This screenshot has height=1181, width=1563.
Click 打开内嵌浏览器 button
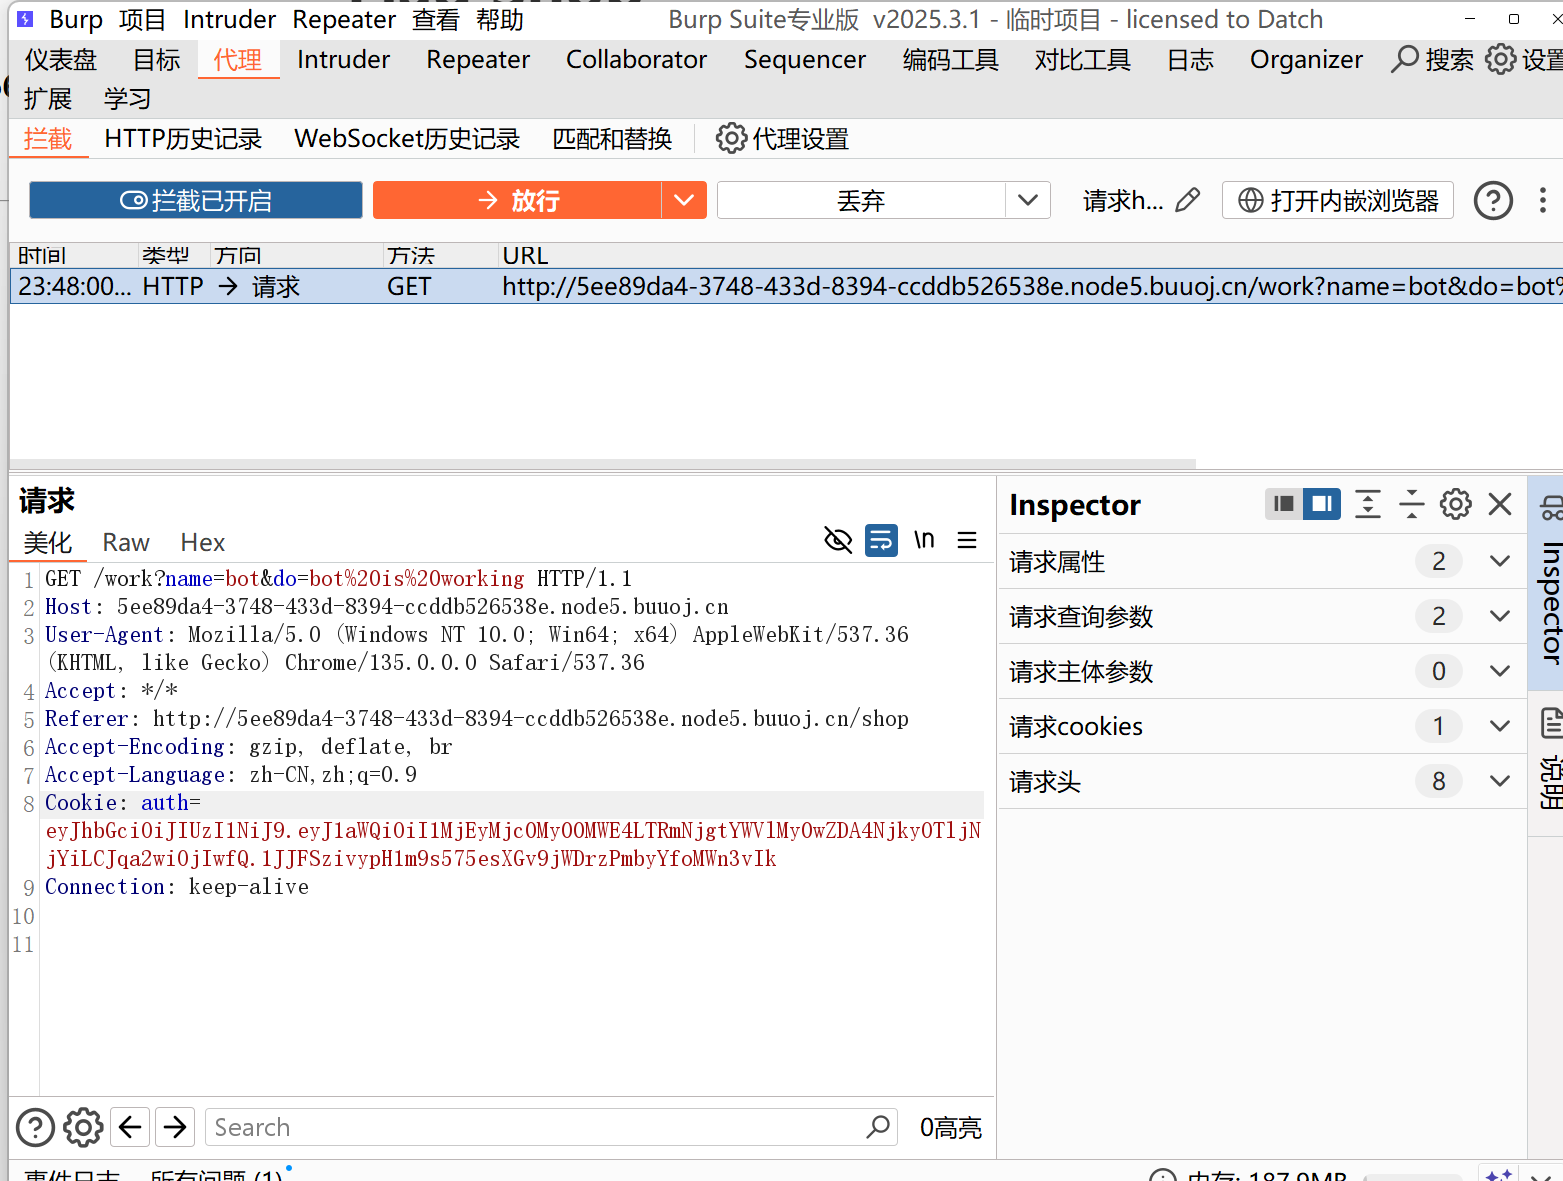click(1337, 201)
